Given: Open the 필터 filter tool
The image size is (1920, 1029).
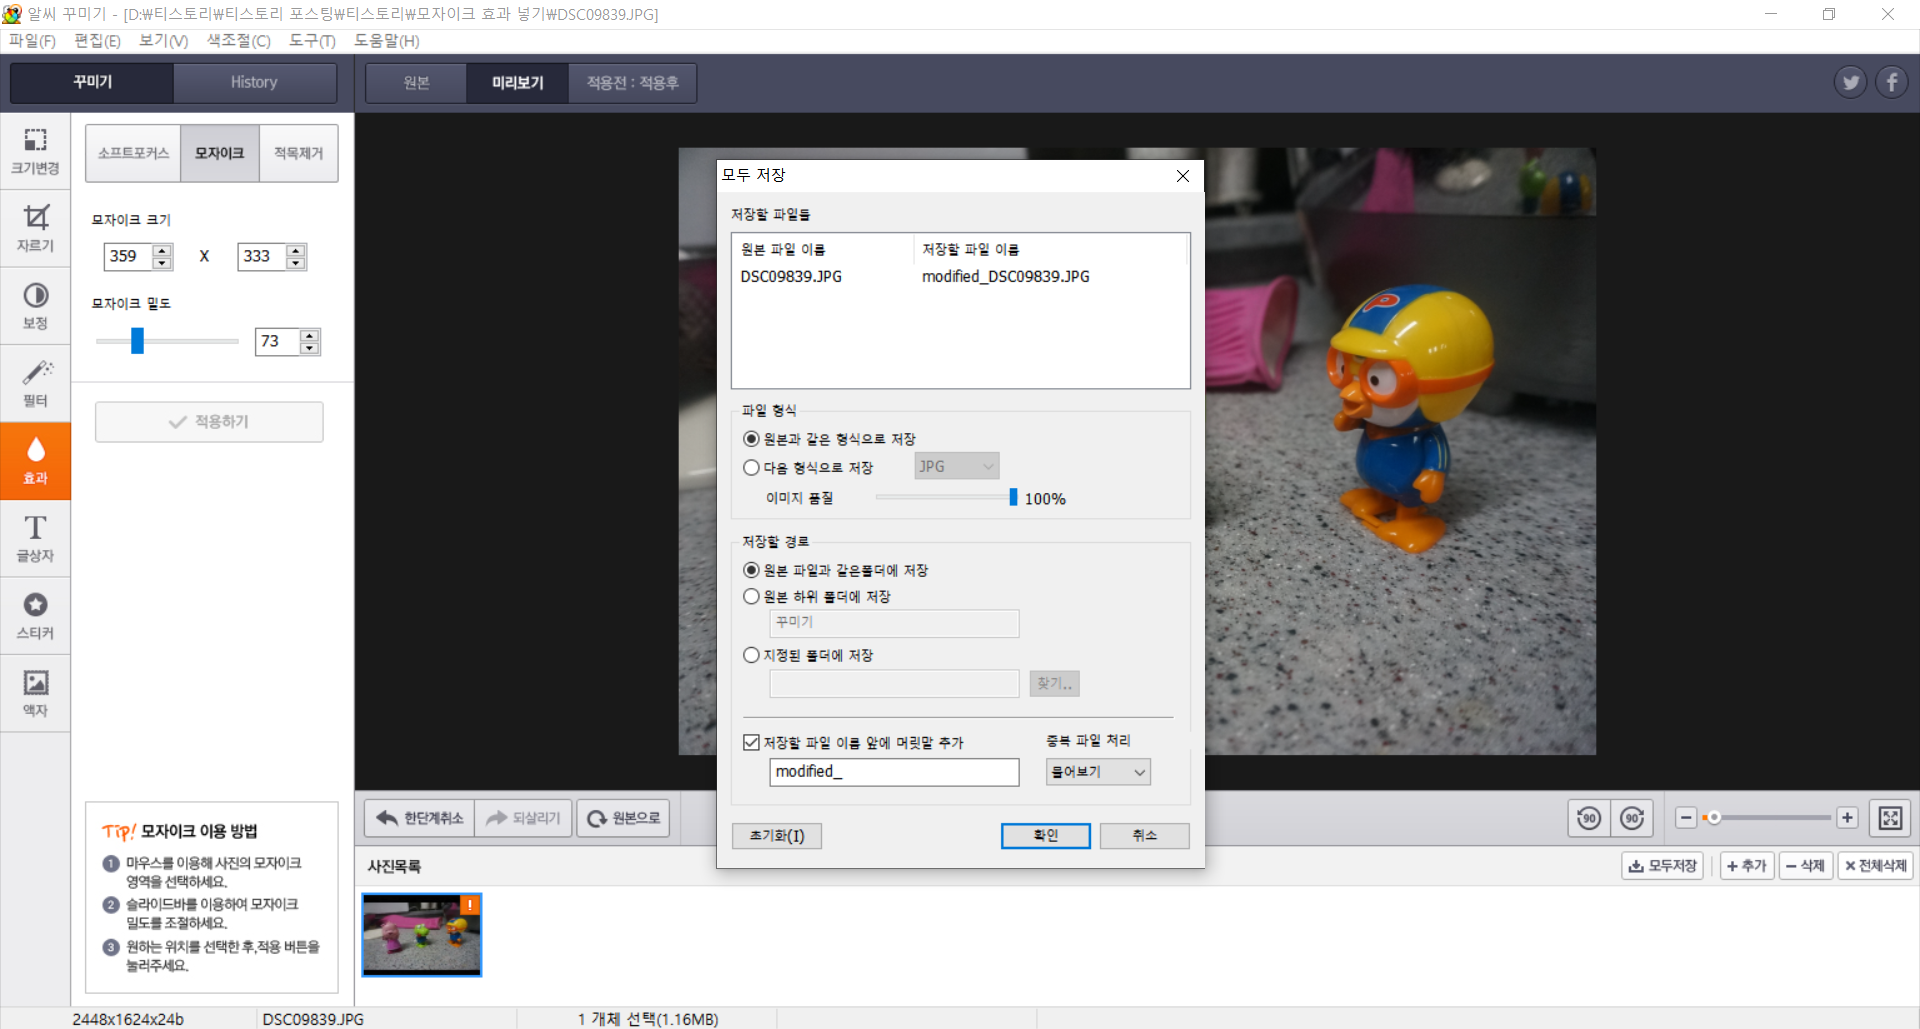Looking at the screenshot, I should [35, 384].
